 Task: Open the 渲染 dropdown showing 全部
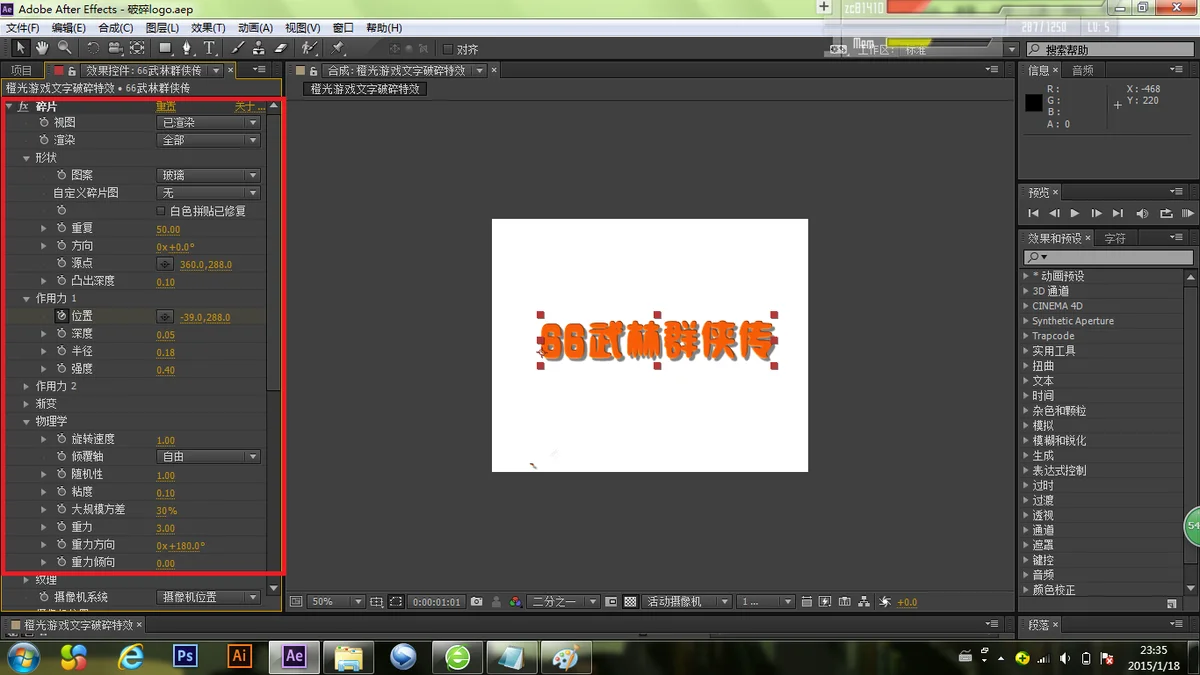[x=209, y=141]
